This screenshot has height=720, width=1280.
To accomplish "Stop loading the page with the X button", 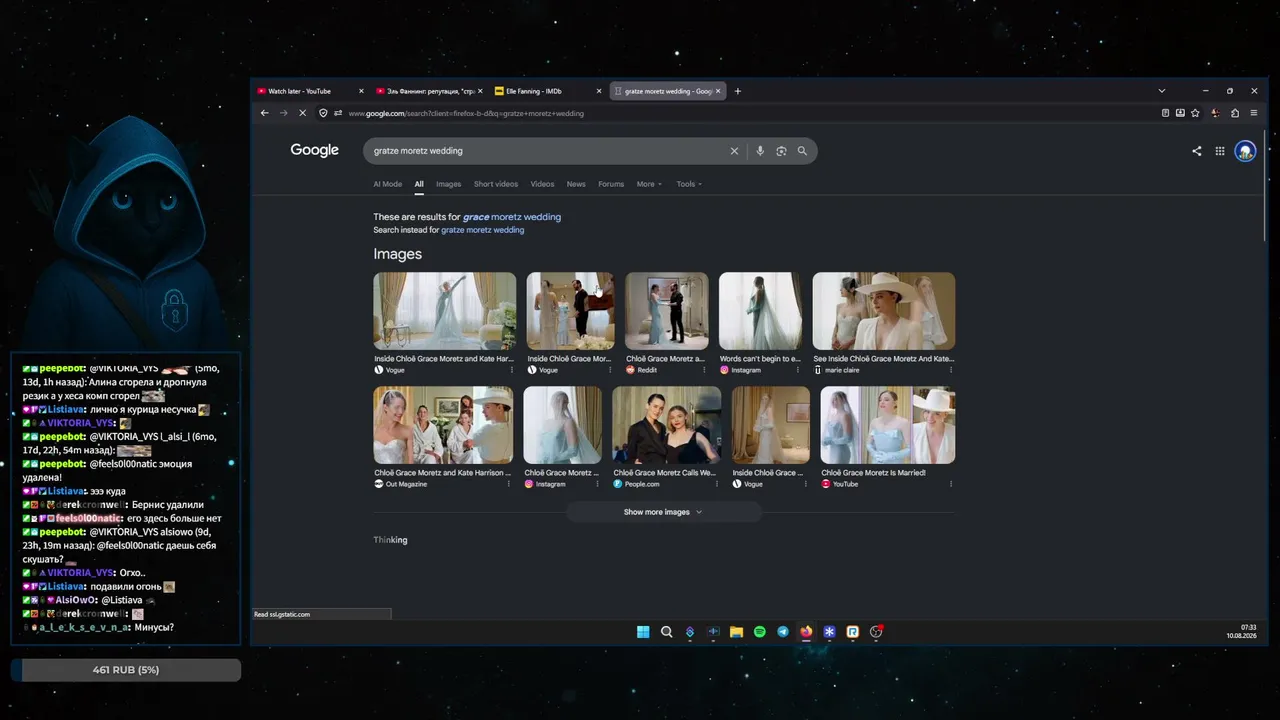I will coord(303,113).
